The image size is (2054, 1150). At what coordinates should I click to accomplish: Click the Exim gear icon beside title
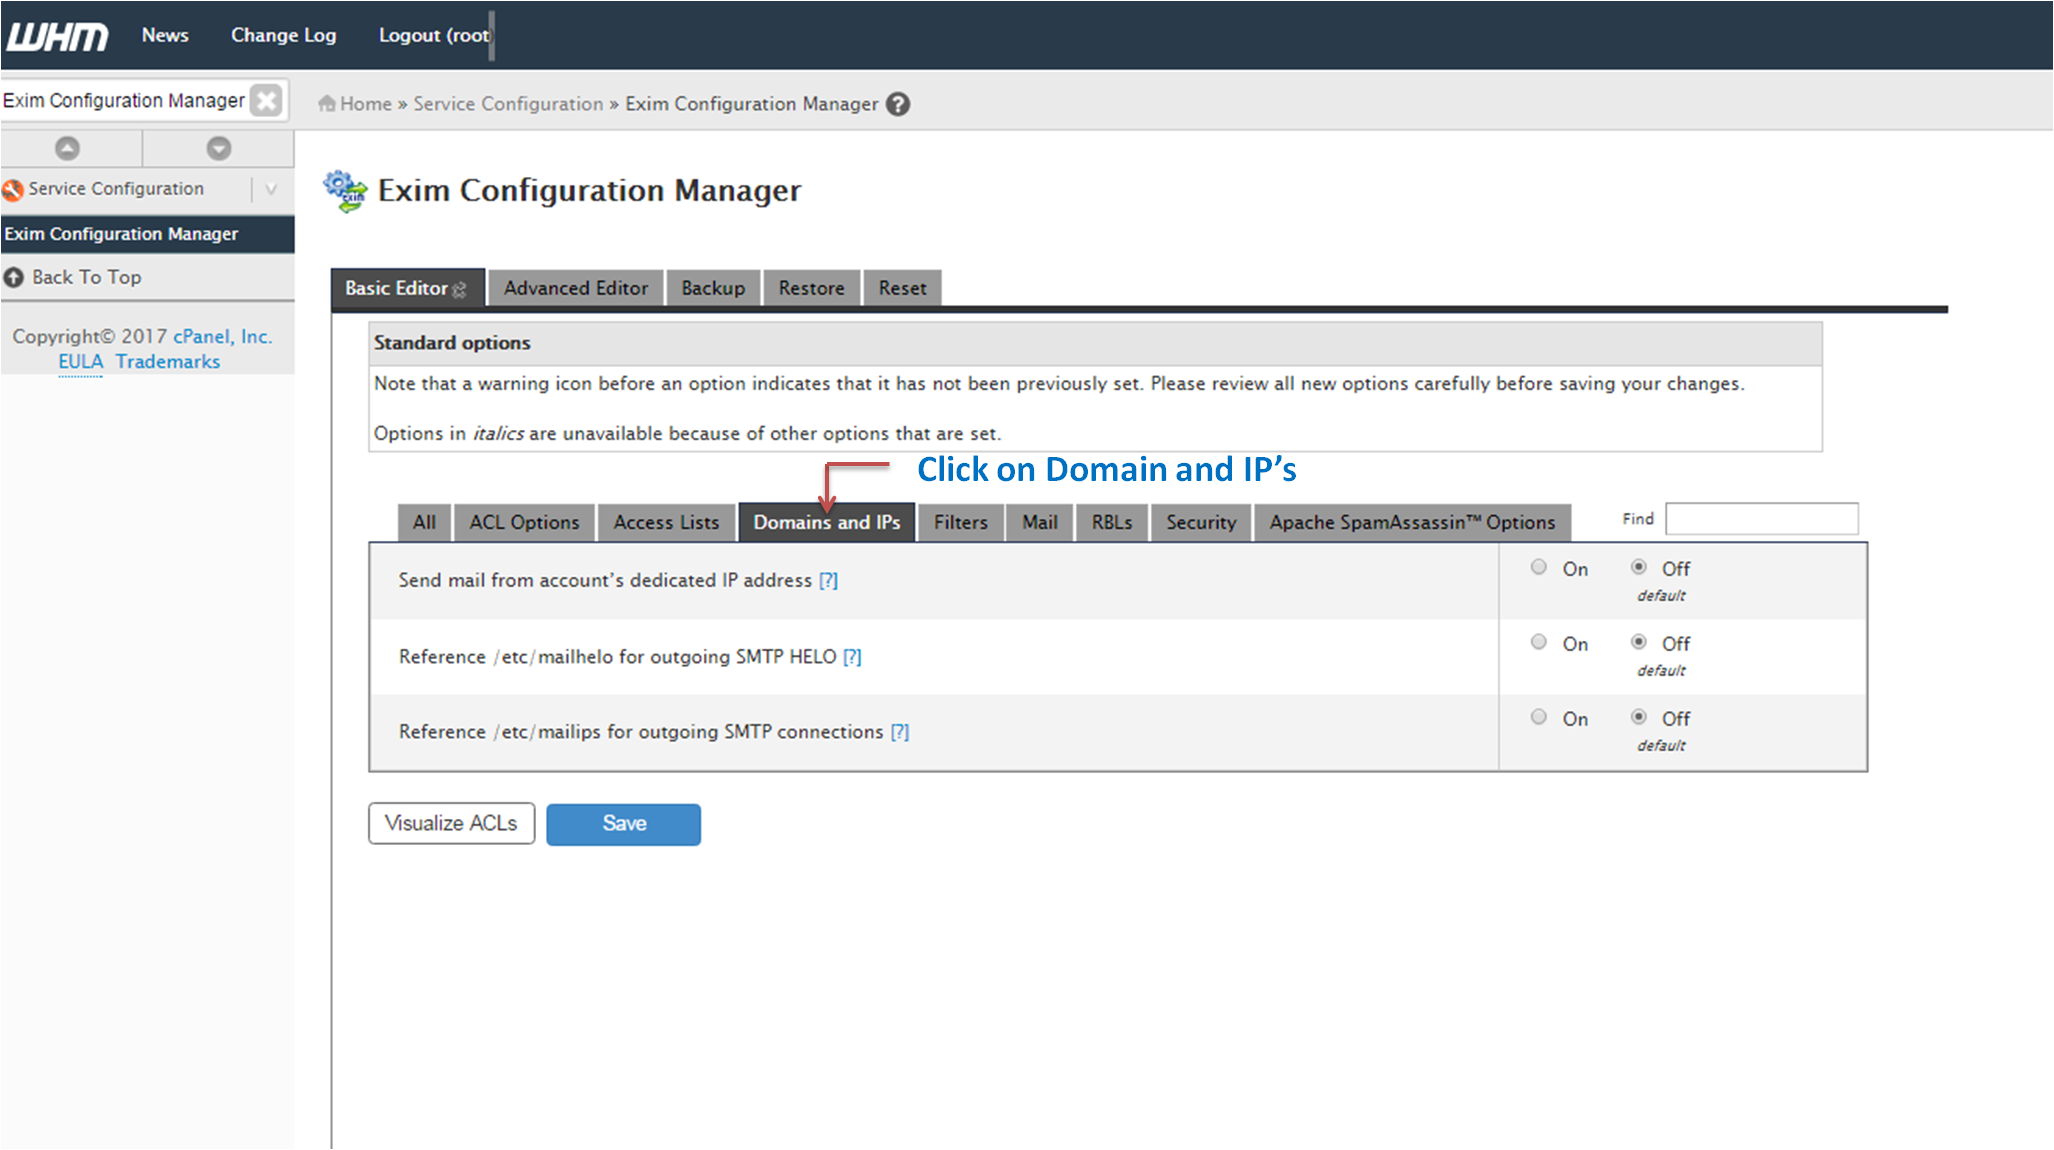(x=345, y=191)
